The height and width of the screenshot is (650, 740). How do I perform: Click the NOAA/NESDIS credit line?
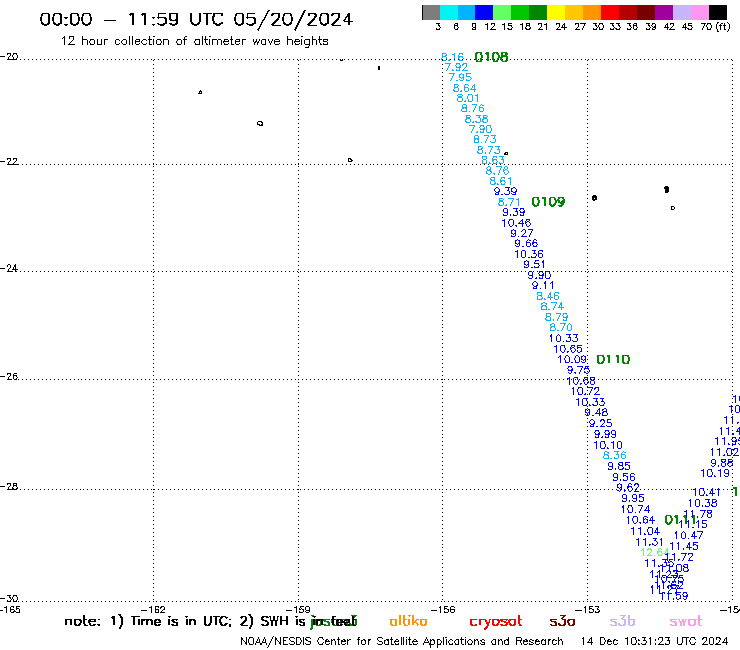[402, 642]
